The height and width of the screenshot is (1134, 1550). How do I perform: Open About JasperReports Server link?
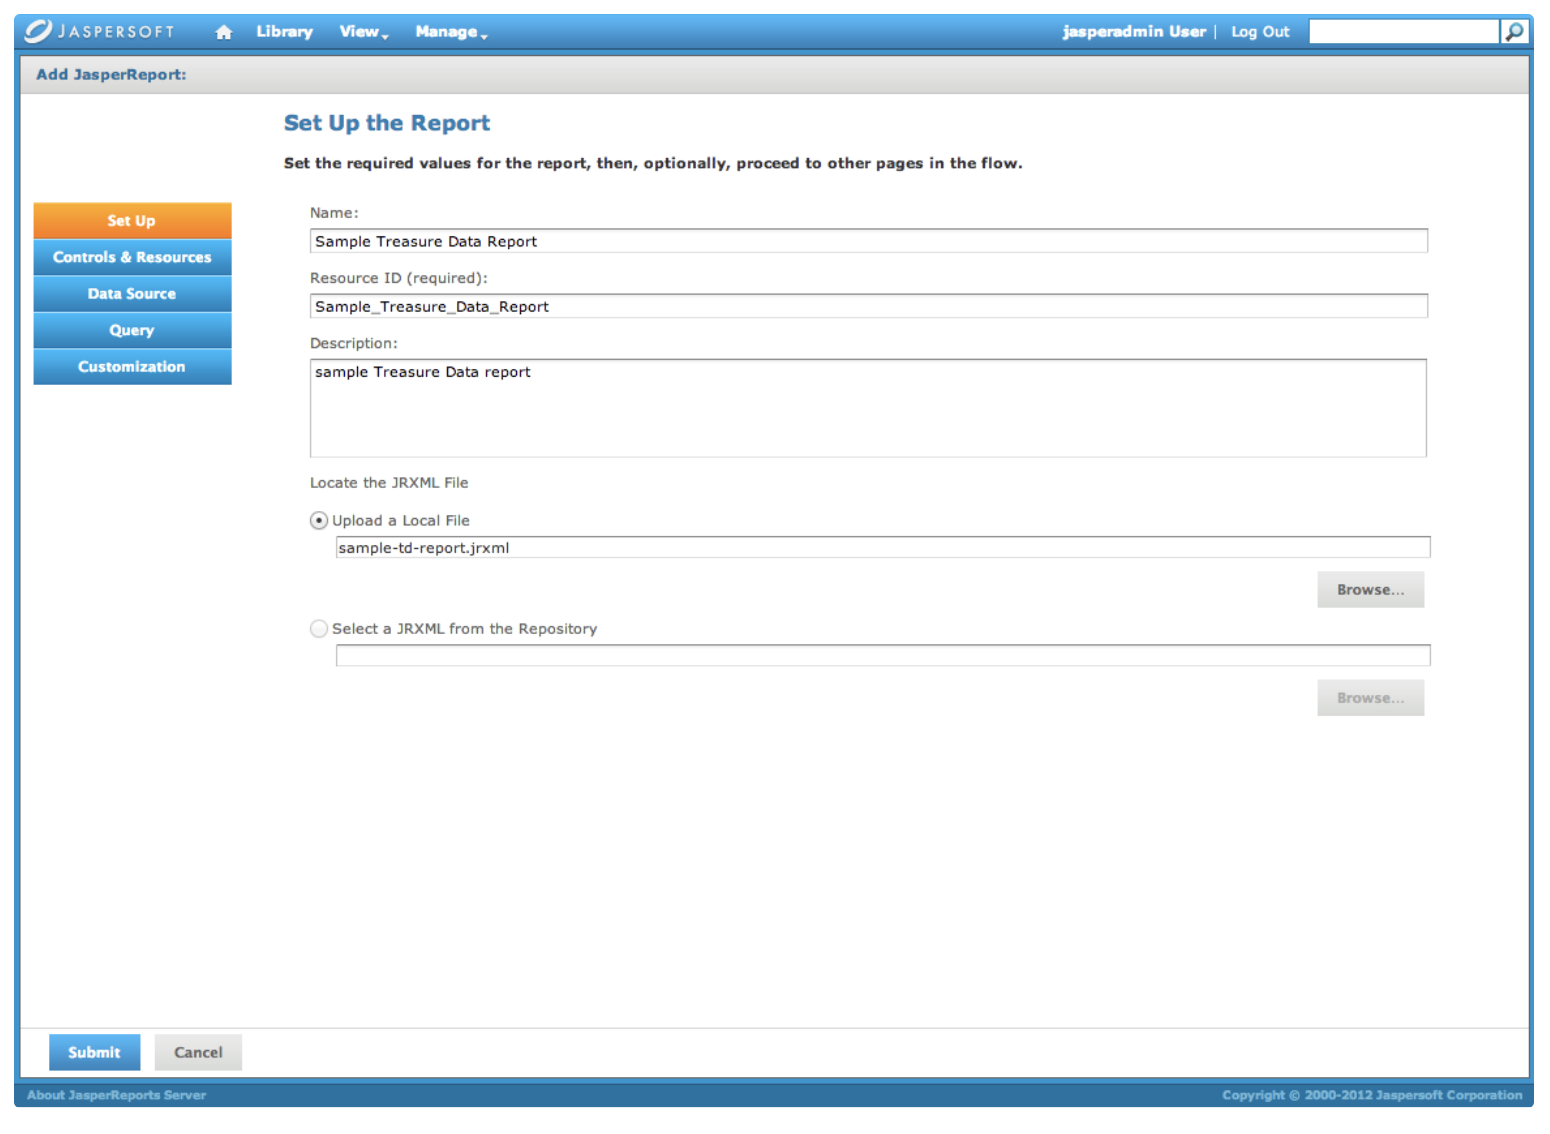(116, 1095)
